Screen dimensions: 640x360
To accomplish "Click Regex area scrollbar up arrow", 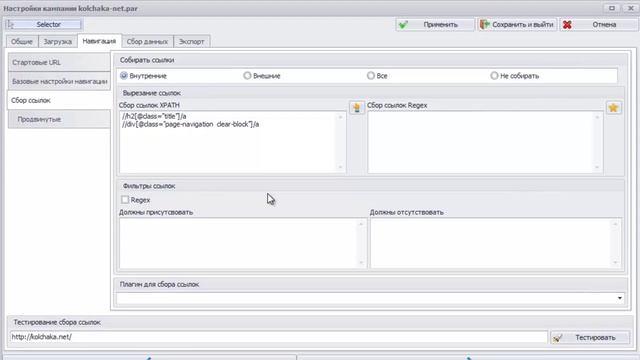I will (597, 118).
